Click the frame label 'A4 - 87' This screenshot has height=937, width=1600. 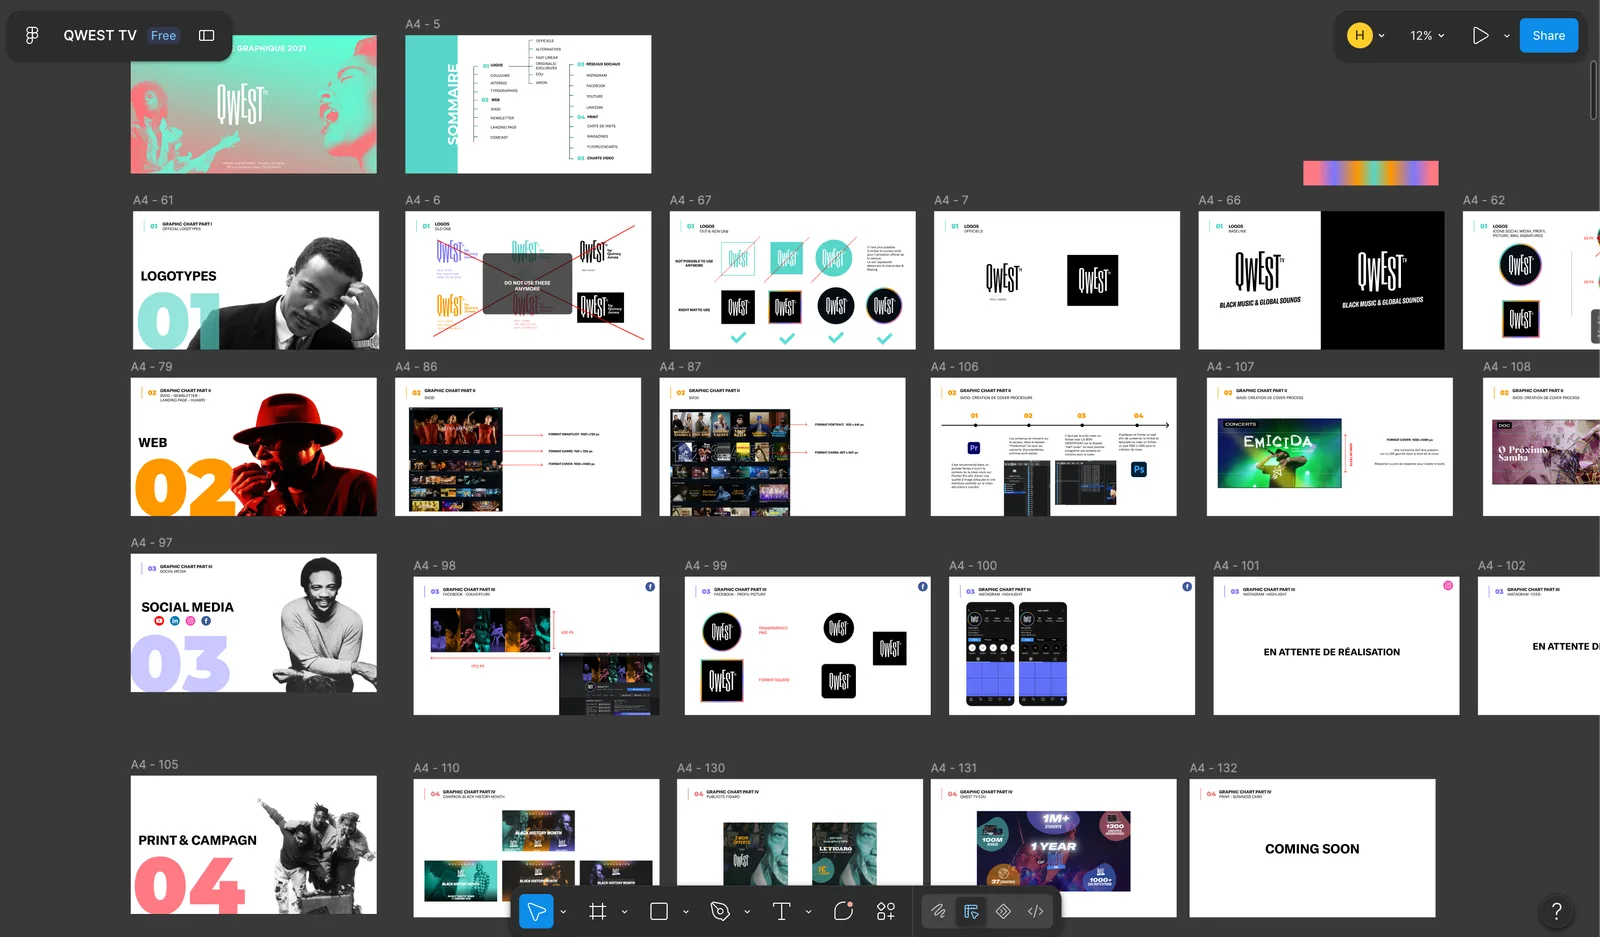680,367
